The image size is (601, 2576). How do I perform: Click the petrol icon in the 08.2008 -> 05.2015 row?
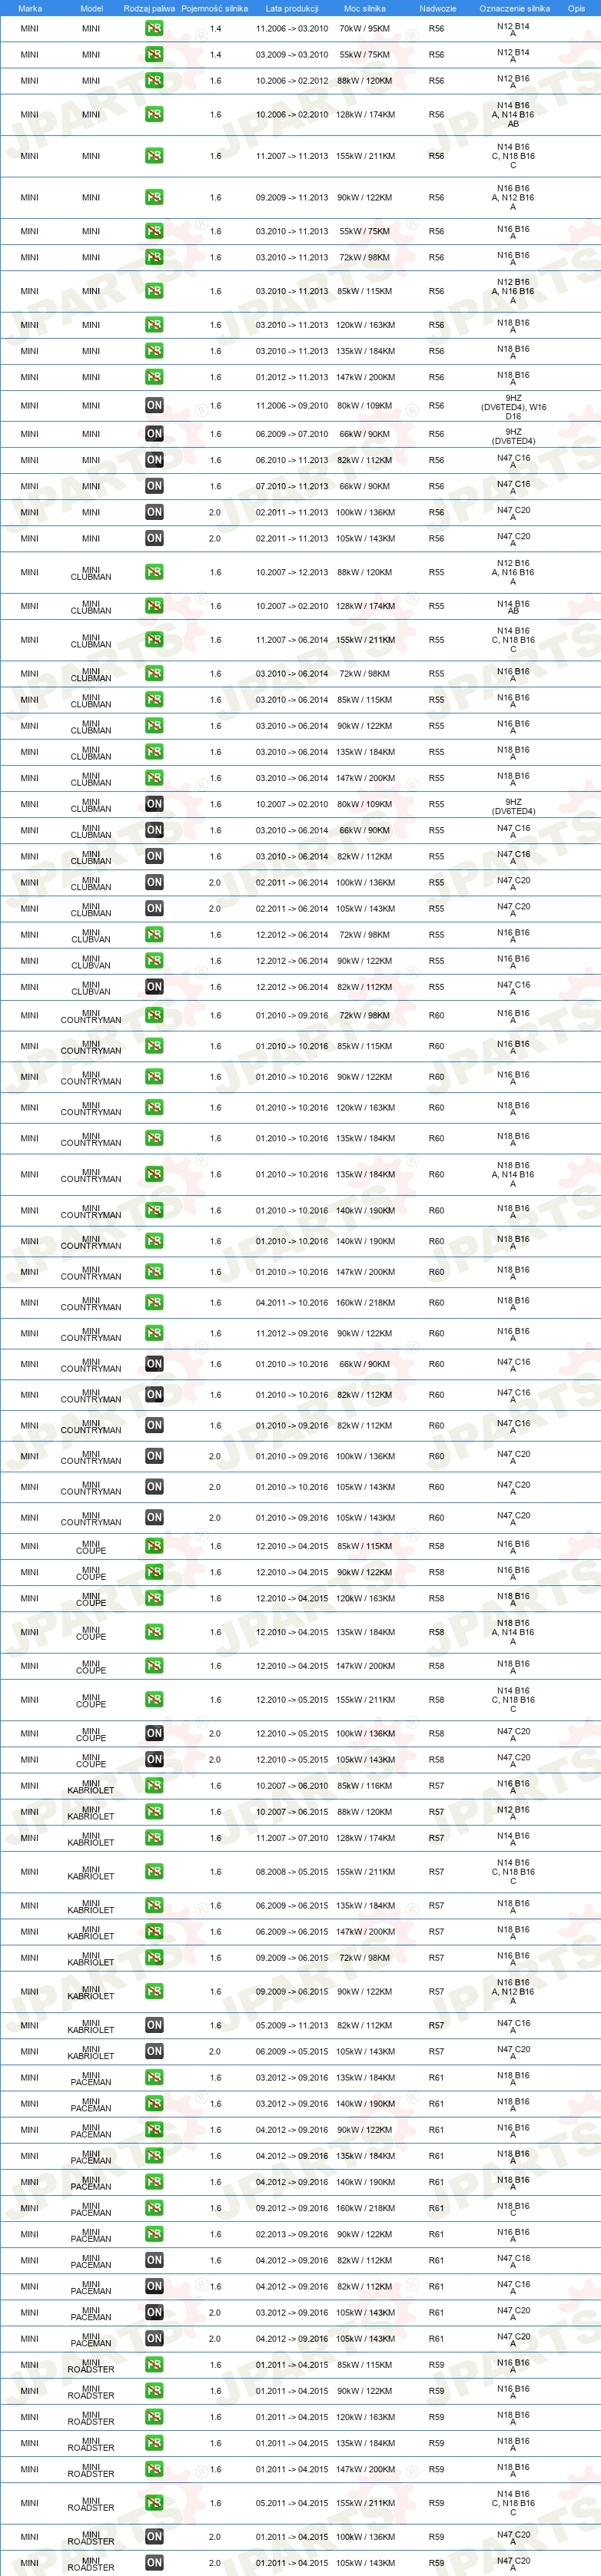coord(154,1872)
